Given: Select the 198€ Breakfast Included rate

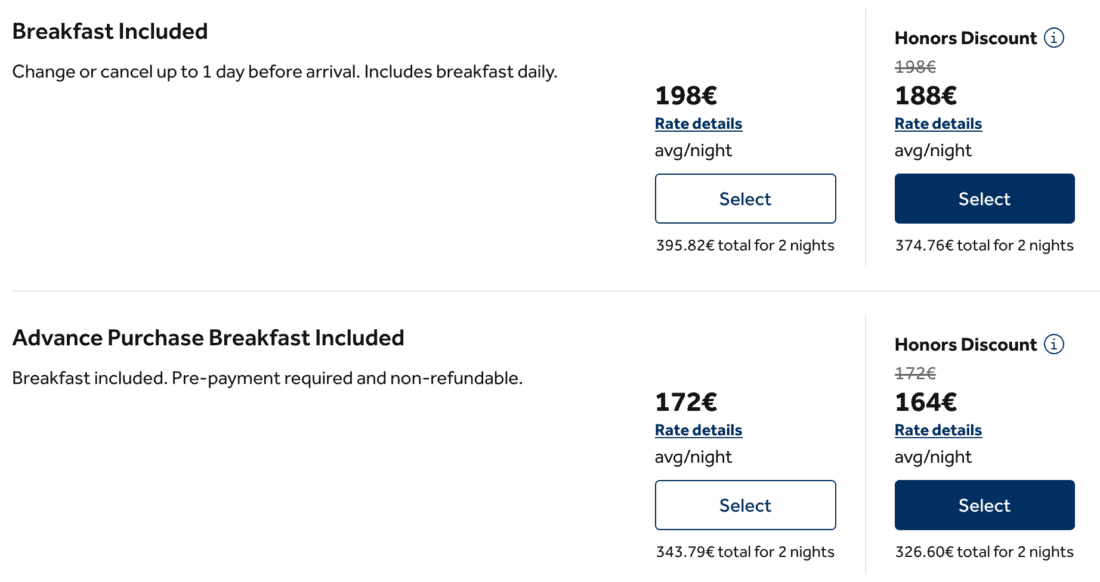Looking at the screenshot, I should [745, 199].
